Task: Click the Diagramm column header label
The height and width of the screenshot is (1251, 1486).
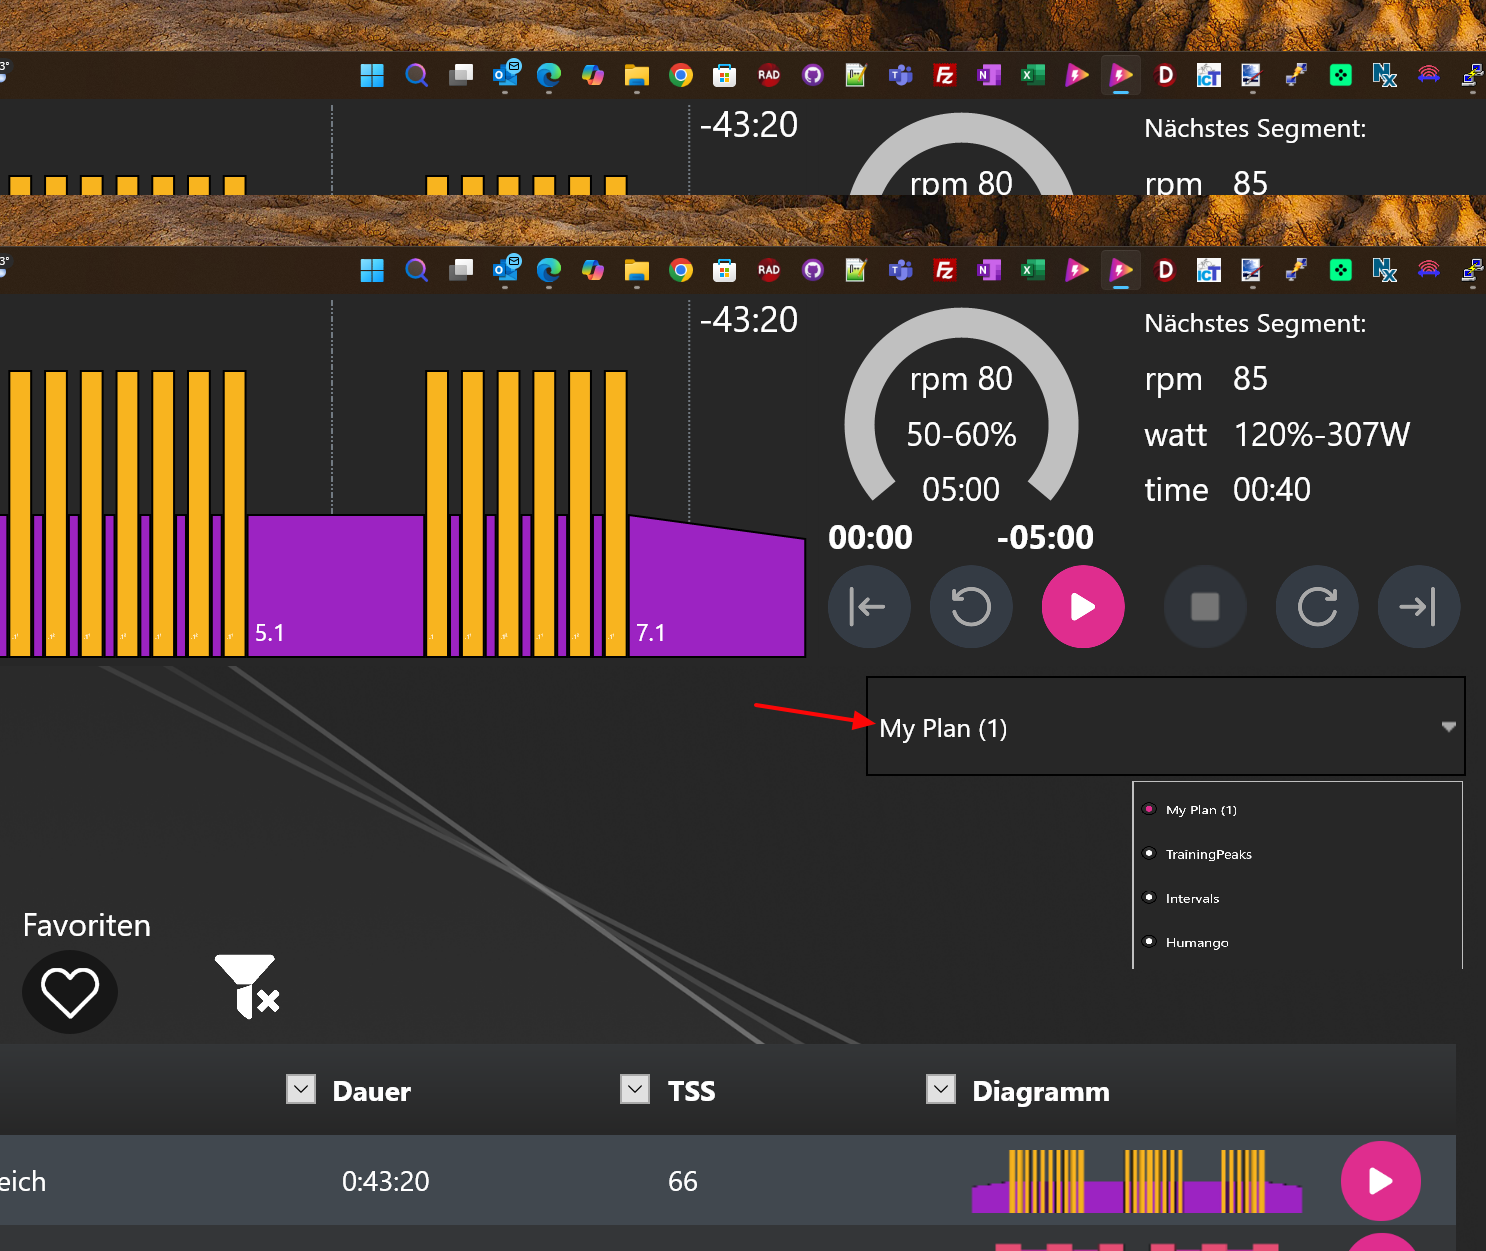Action: pyautogui.click(x=1040, y=1091)
